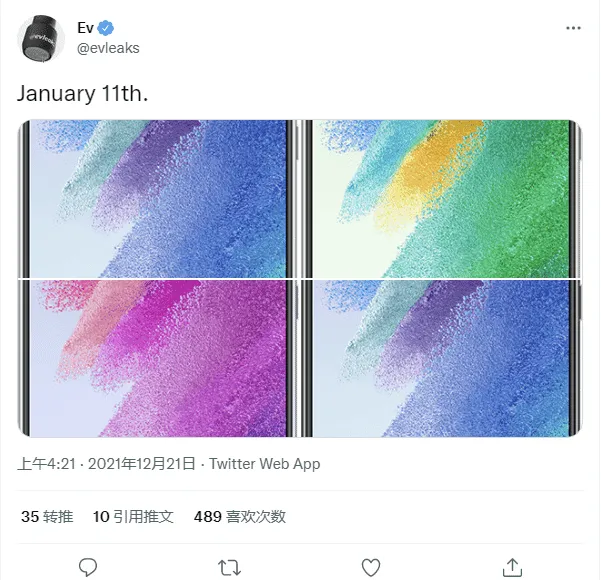Click the date 2021年12月21日
Image resolution: width=601 pixels, height=580 pixels.
(143, 464)
